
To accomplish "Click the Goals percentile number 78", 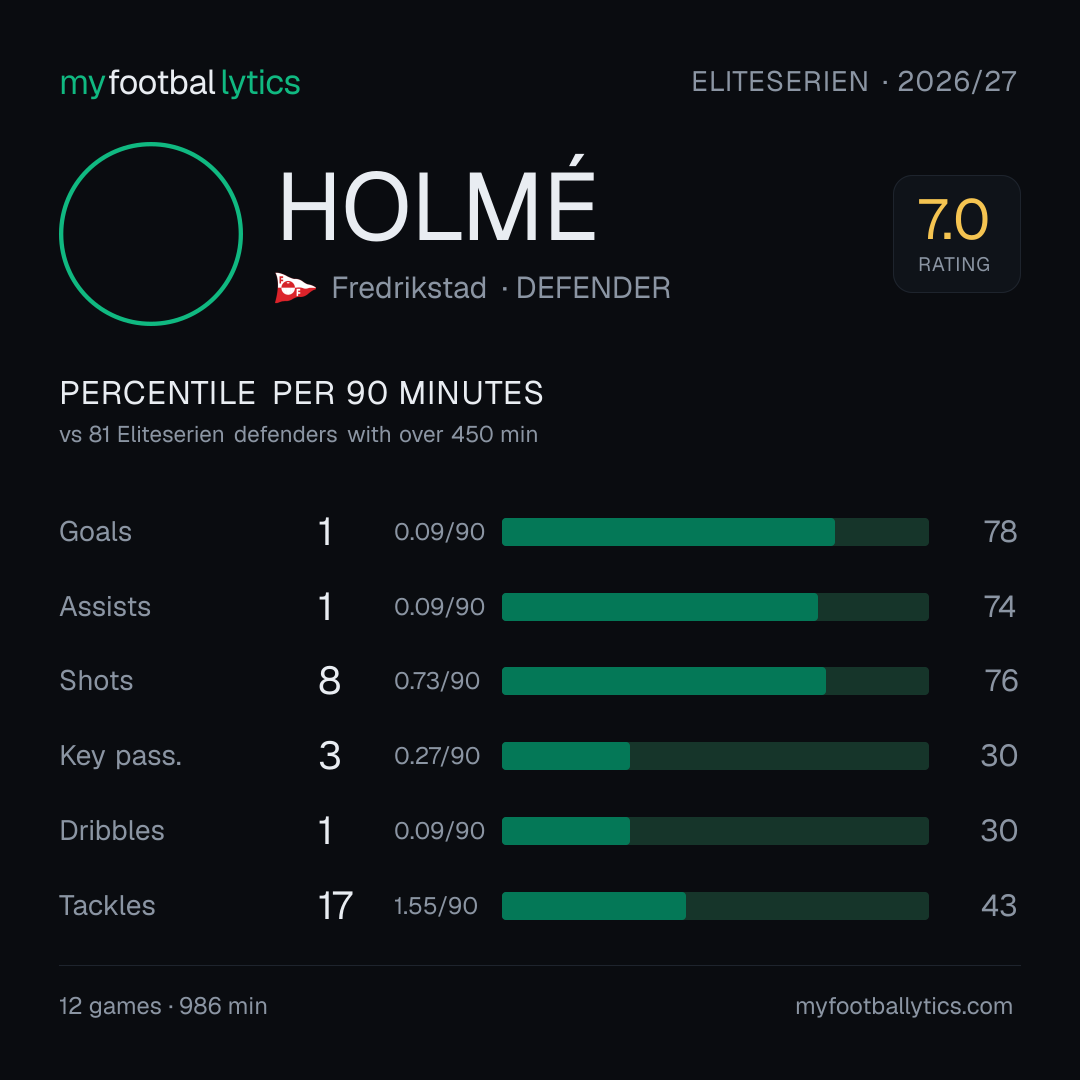I will [1000, 532].
